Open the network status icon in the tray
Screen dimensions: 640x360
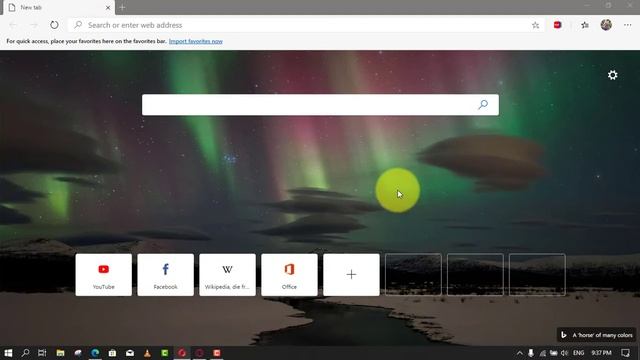point(542,353)
